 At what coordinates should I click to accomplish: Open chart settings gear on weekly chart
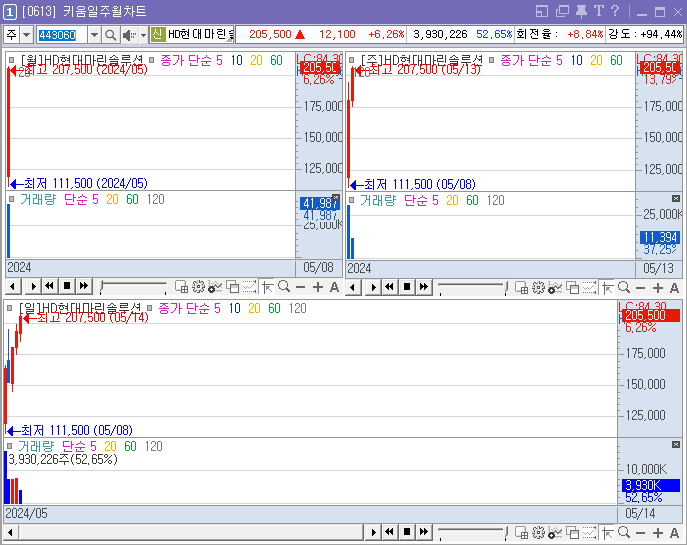coord(538,287)
